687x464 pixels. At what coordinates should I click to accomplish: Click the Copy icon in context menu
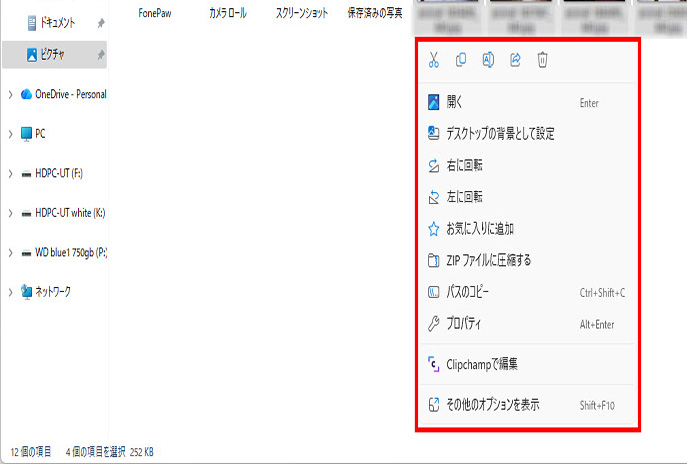point(461,60)
